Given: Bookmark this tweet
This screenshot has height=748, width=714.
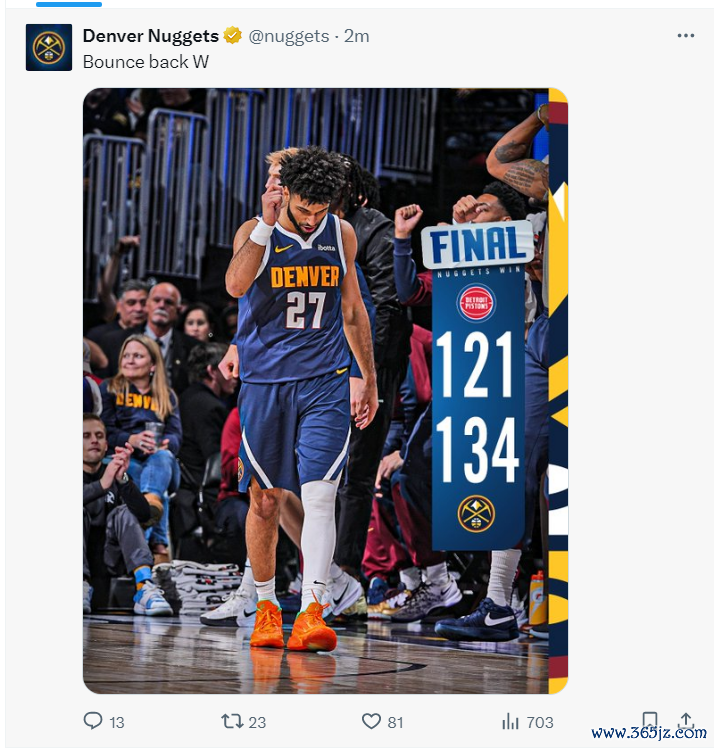Looking at the screenshot, I should click(650, 720).
